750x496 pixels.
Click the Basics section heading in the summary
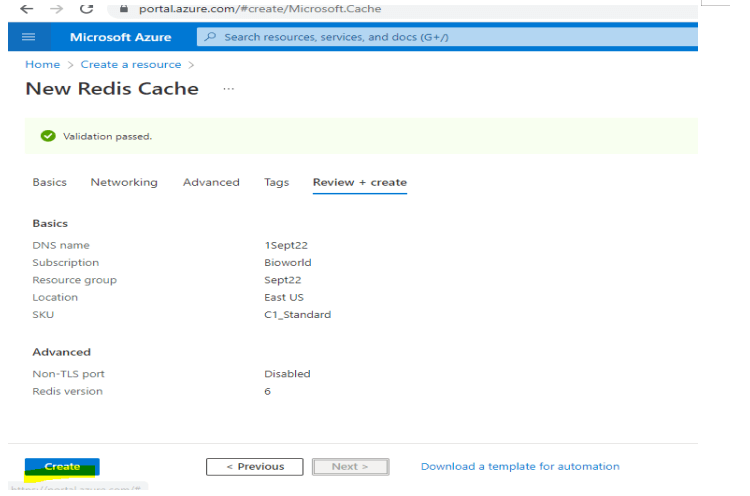coord(50,223)
